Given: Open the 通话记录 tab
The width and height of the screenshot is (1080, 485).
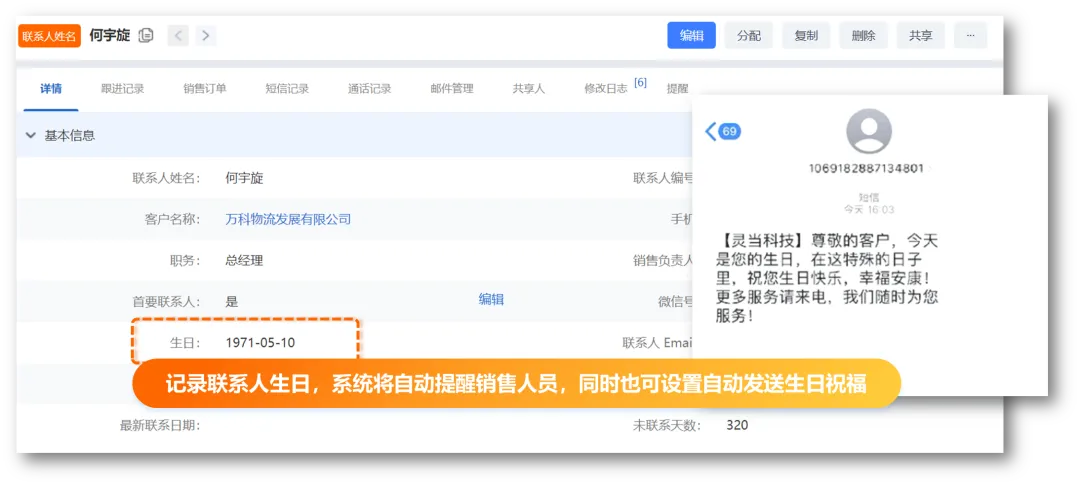Looking at the screenshot, I should [369, 88].
